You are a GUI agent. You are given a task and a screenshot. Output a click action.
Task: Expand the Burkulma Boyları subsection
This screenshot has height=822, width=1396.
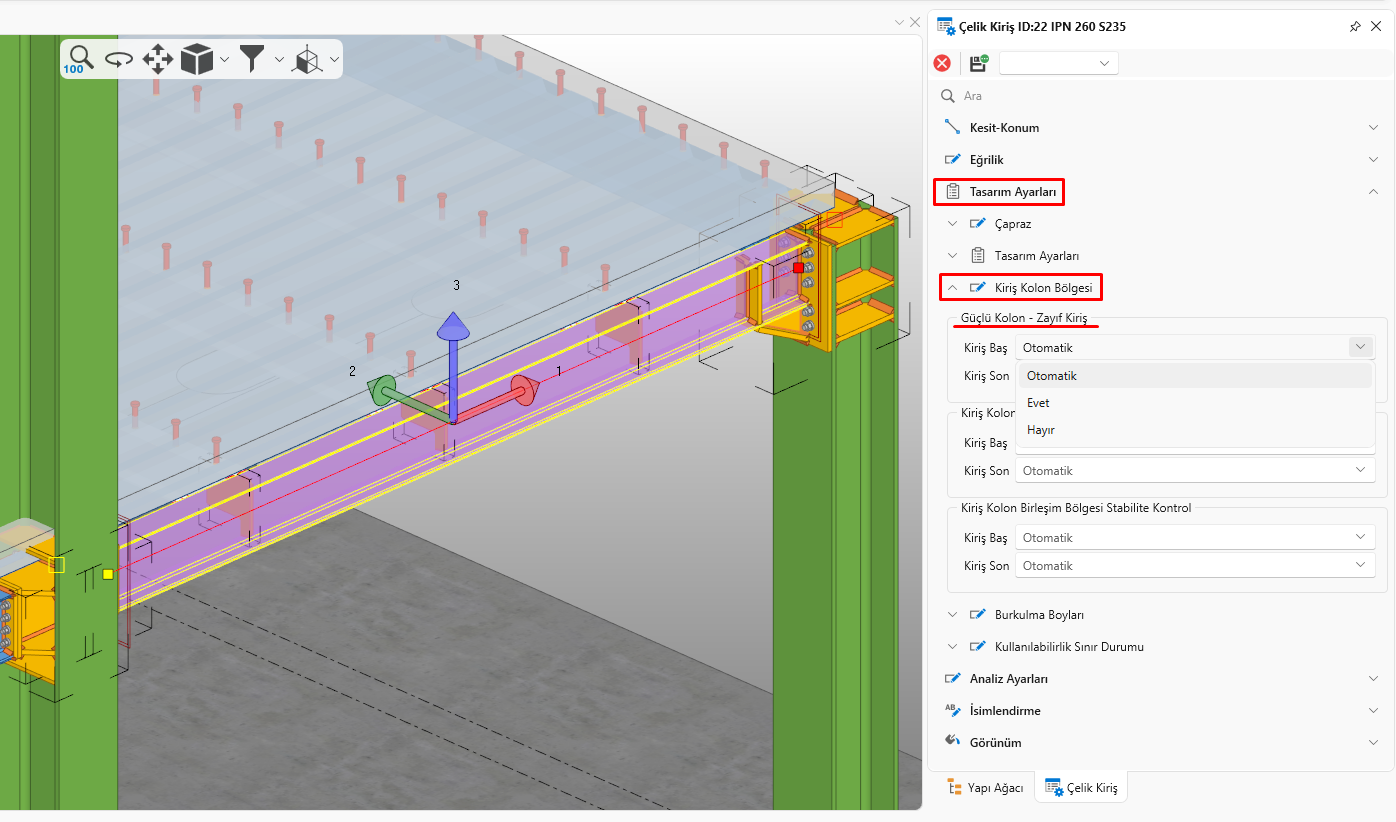(x=1039, y=615)
